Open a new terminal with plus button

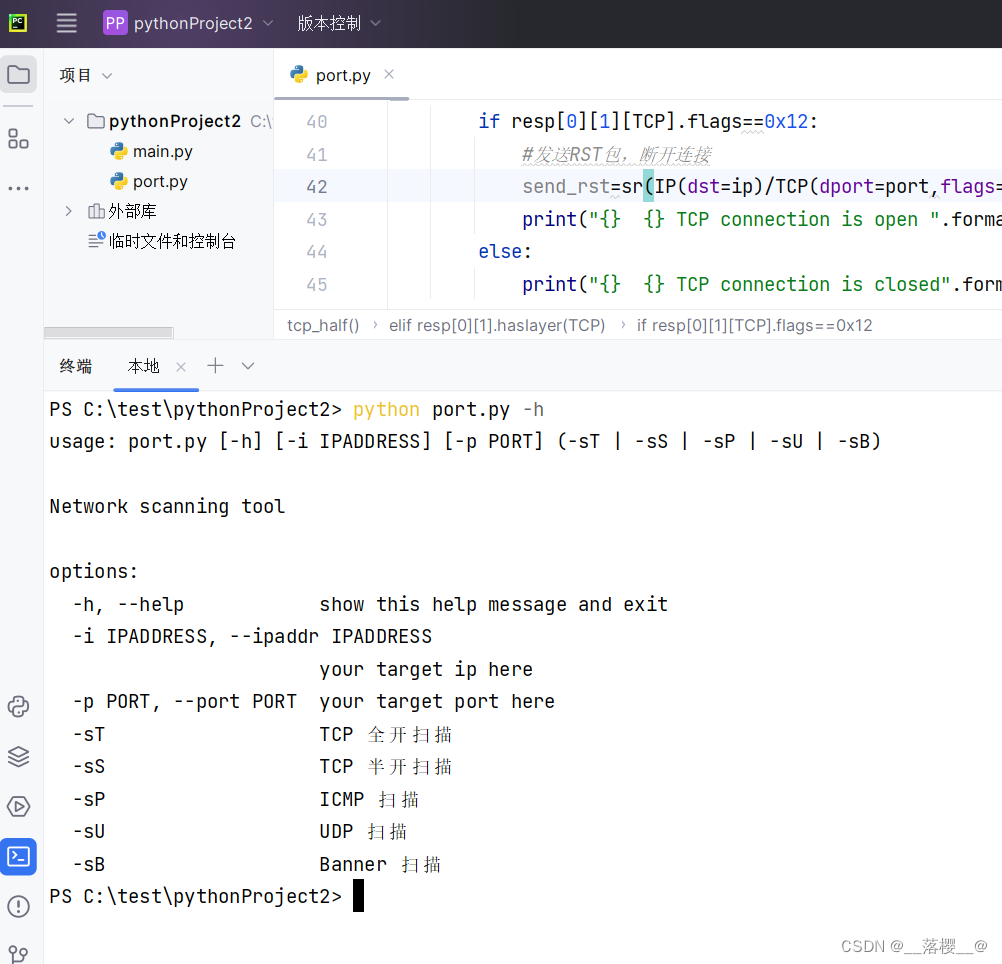pos(214,366)
